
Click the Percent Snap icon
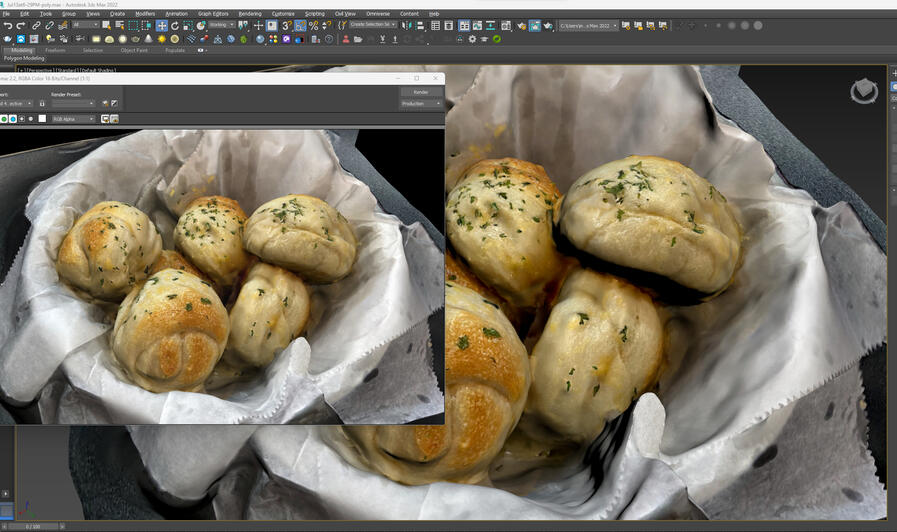coord(312,25)
